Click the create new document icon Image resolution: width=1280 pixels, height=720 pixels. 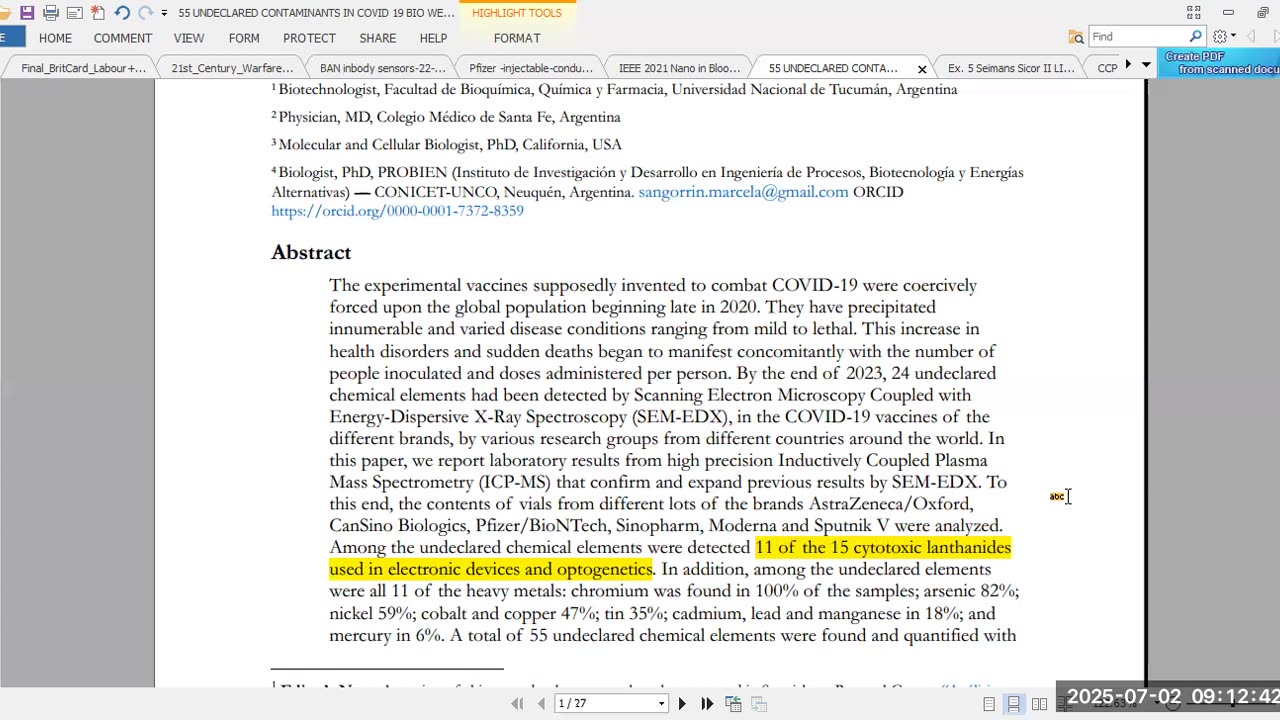click(98, 13)
